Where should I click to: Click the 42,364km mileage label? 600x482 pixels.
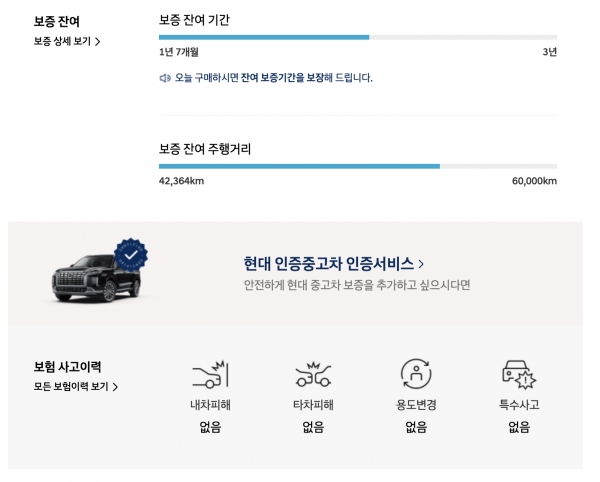pyautogui.click(x=181, y=181)
